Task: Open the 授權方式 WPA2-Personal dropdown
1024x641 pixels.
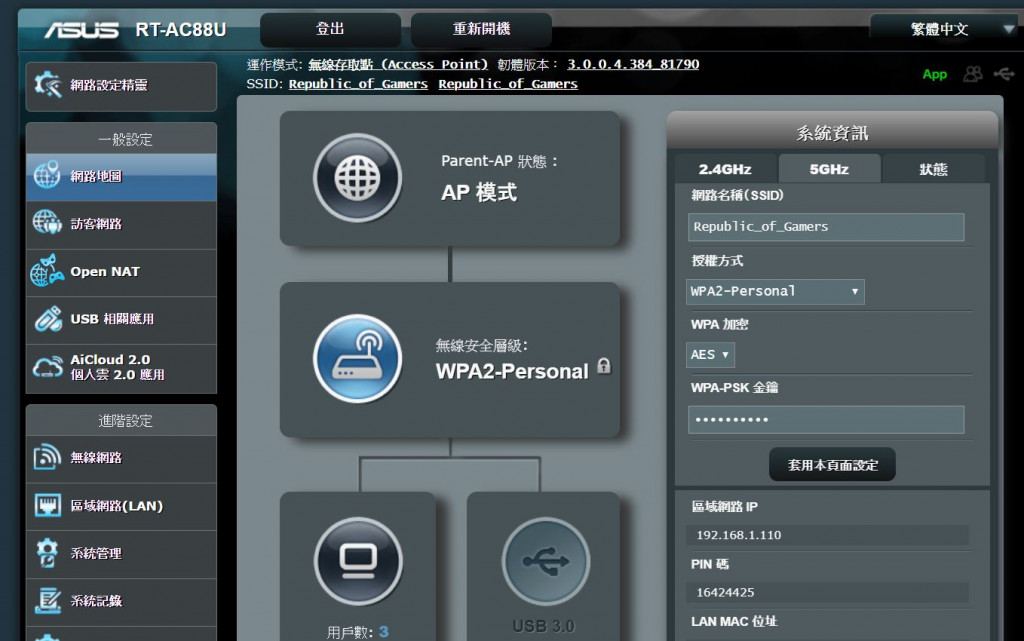Action: (775, 292)
